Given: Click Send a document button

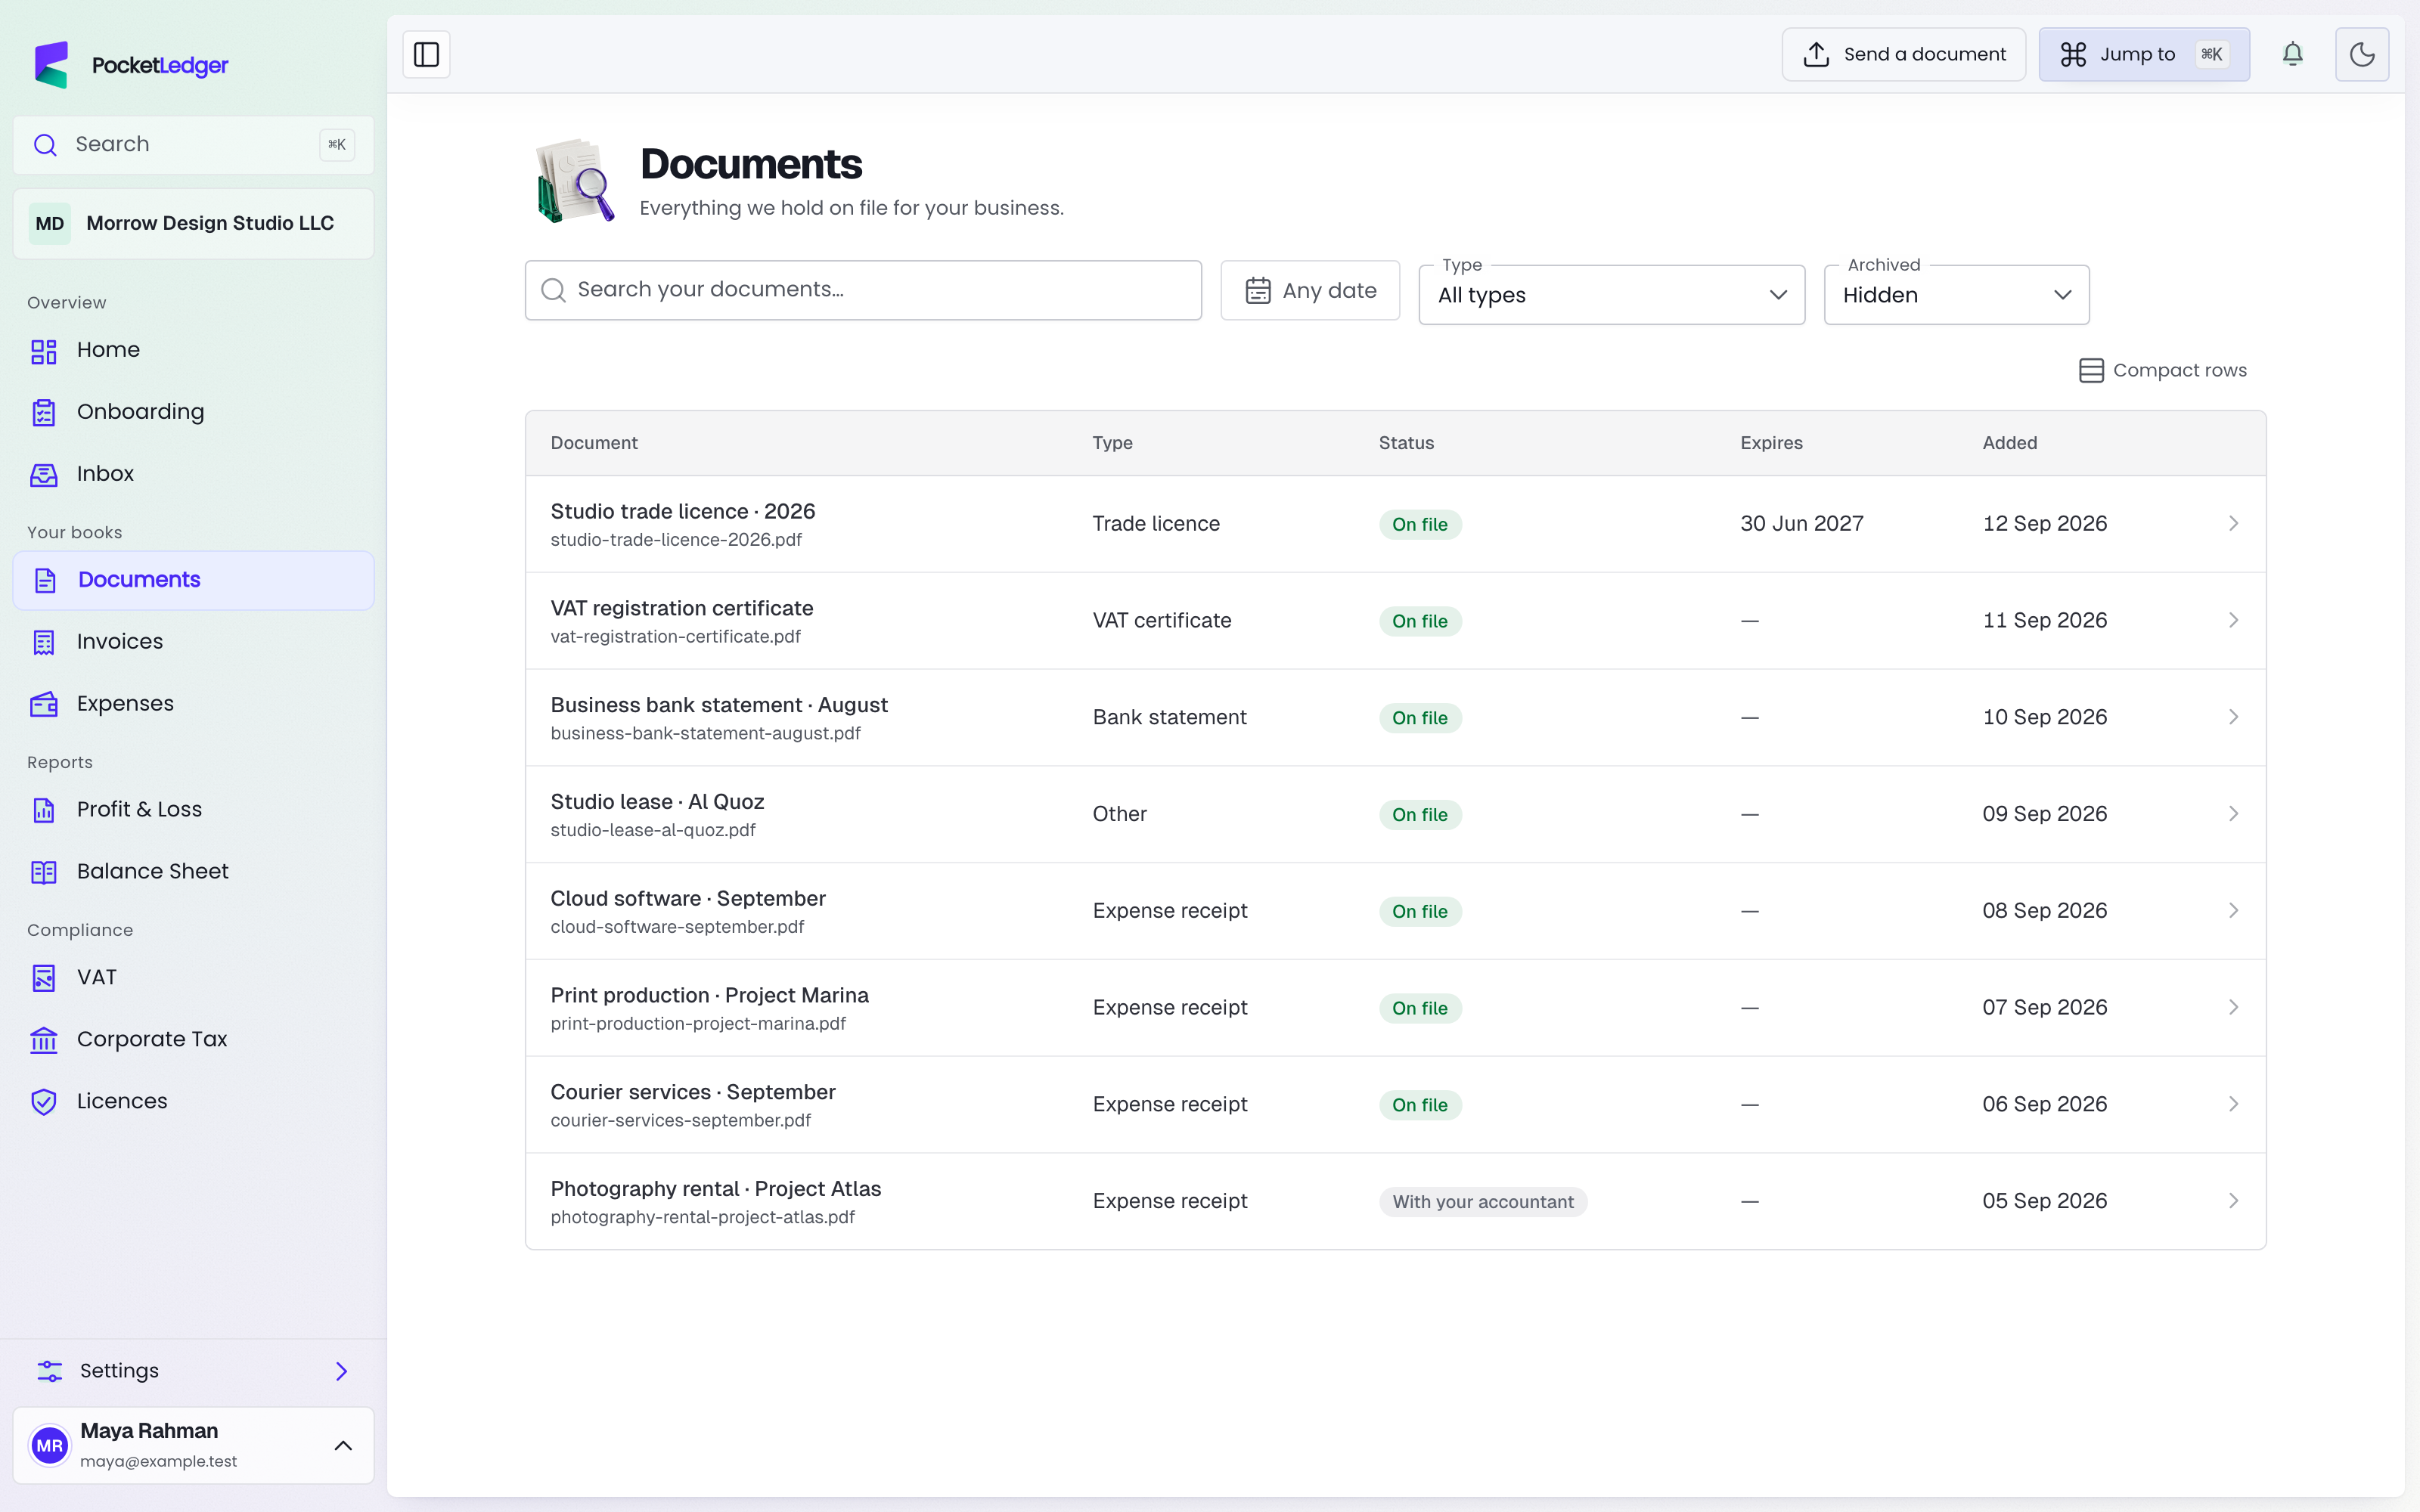Looking at the screenshot, I should (1903, 54).
